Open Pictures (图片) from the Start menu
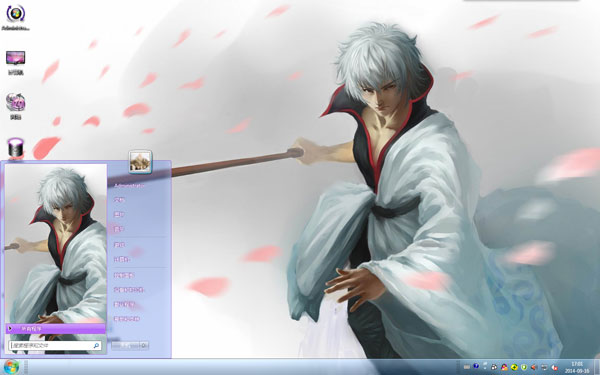The height and width of the screenshot is (375, 600). tap(119, 214)
